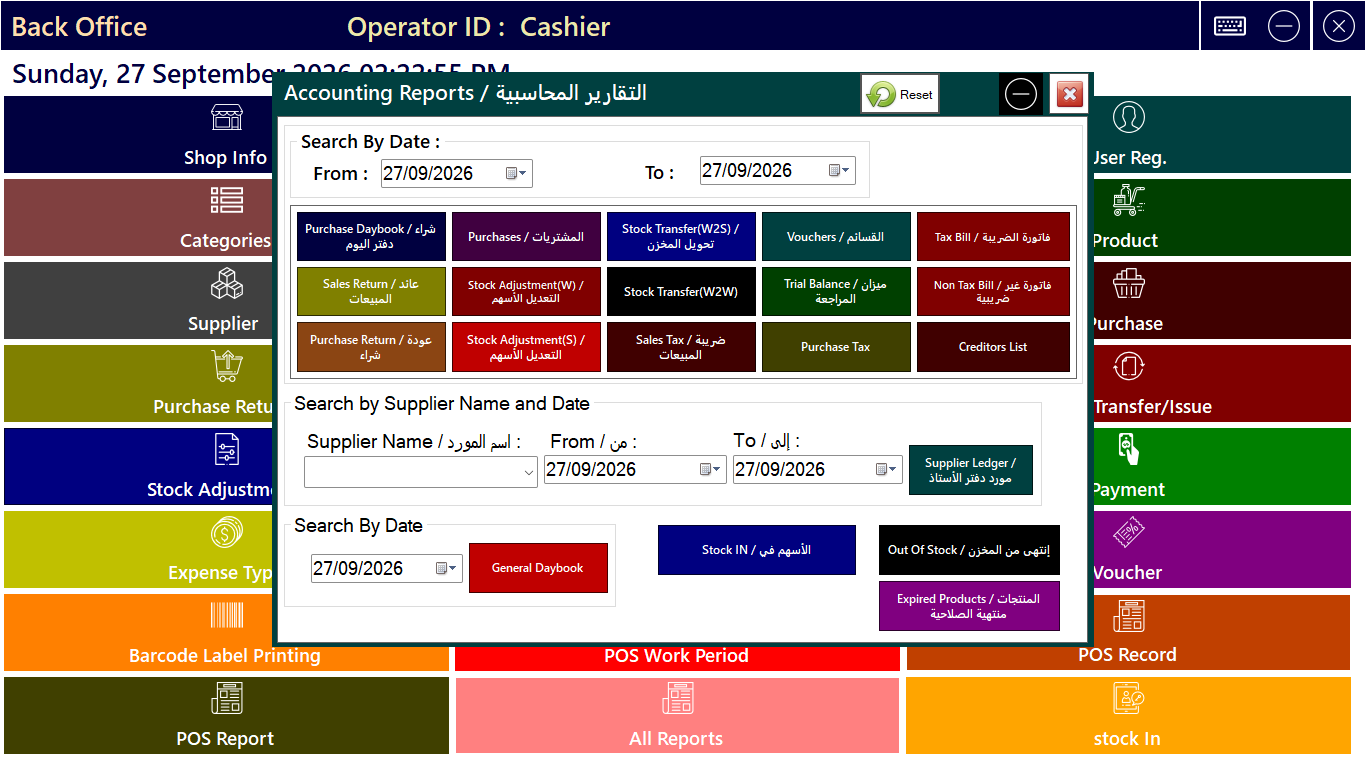This screenshot has height=768, width=1366.
Task: Open supplier section To date picker
Action: pos(888,470)
